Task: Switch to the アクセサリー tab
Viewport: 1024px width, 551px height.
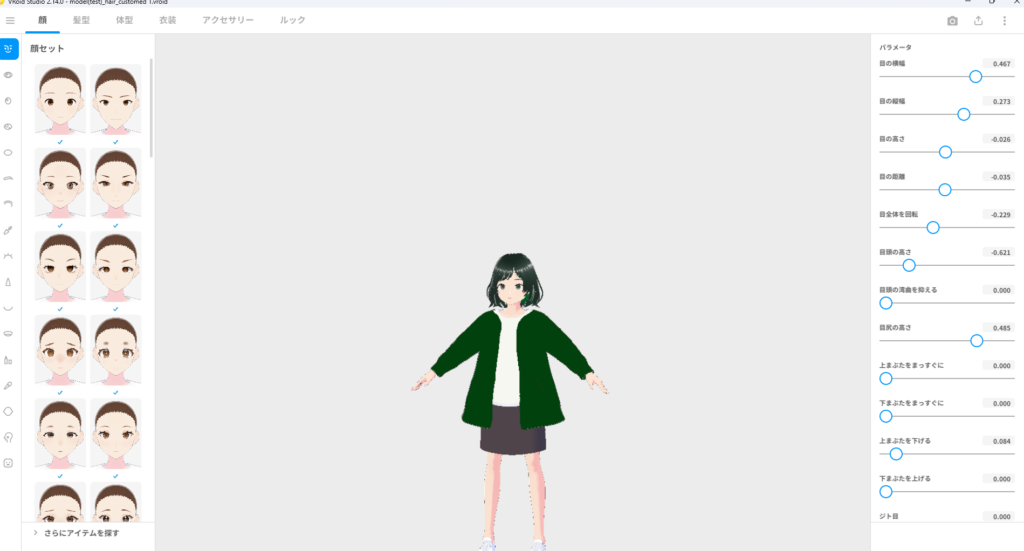Action: 228,20
